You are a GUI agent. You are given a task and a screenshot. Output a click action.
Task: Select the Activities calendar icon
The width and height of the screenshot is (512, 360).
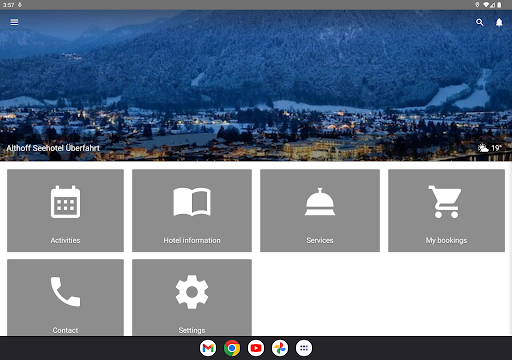(65, 202)
